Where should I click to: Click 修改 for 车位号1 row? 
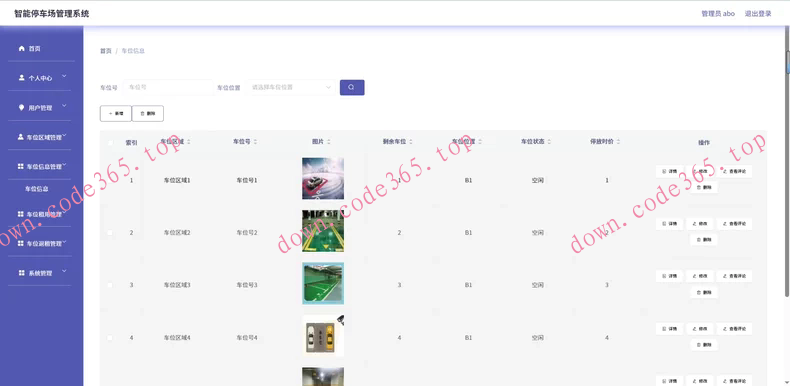[699, 171]
